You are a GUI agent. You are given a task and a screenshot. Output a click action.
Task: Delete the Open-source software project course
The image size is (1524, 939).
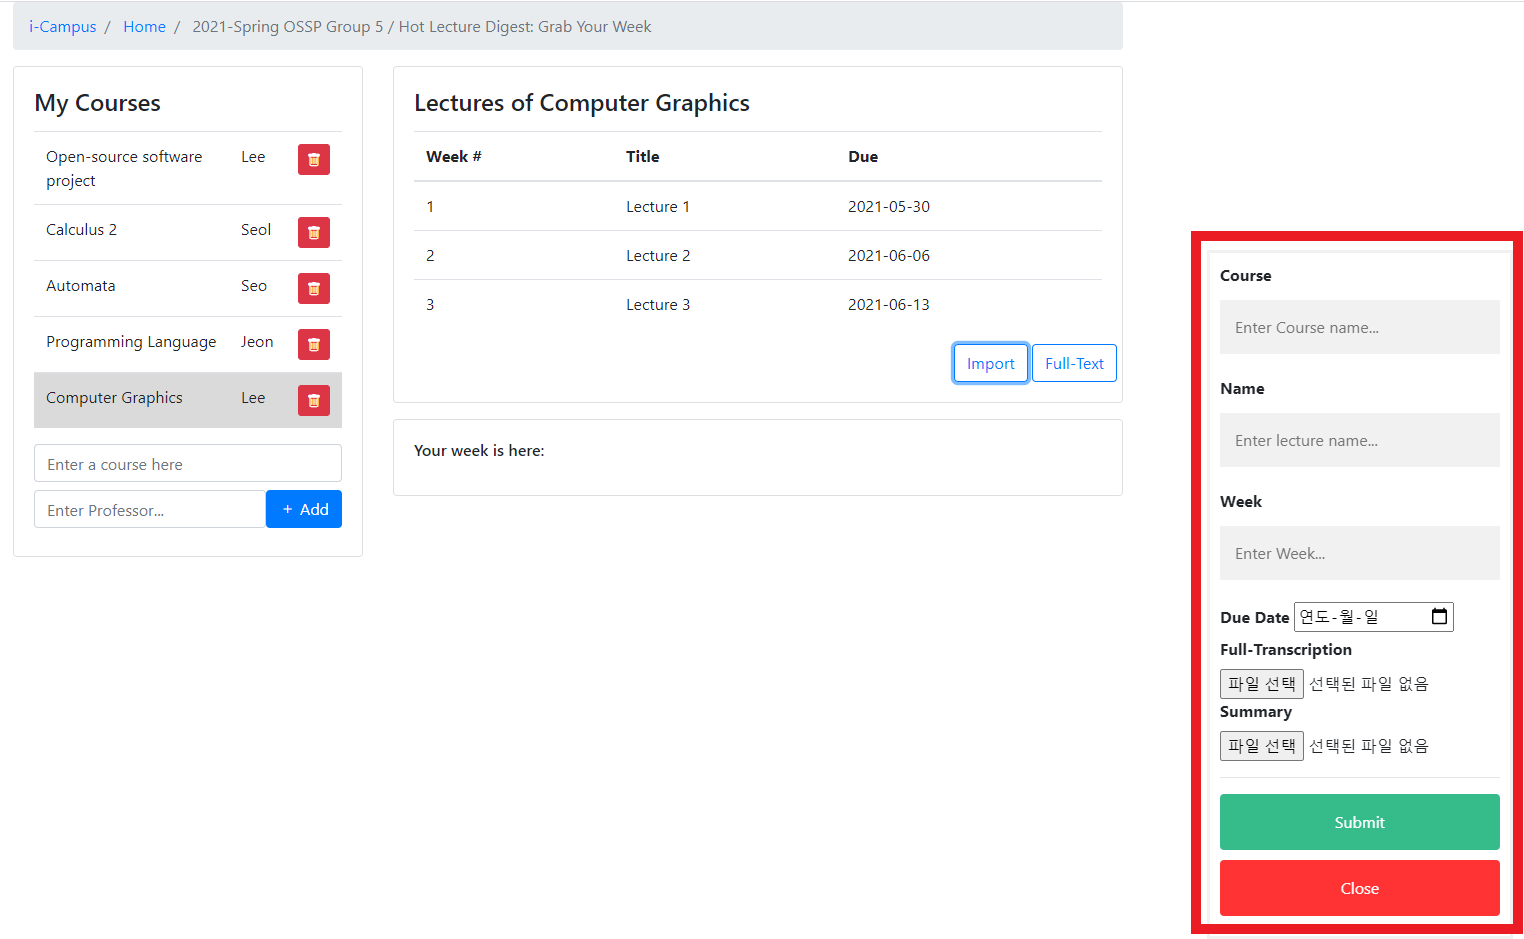point(313,159)
